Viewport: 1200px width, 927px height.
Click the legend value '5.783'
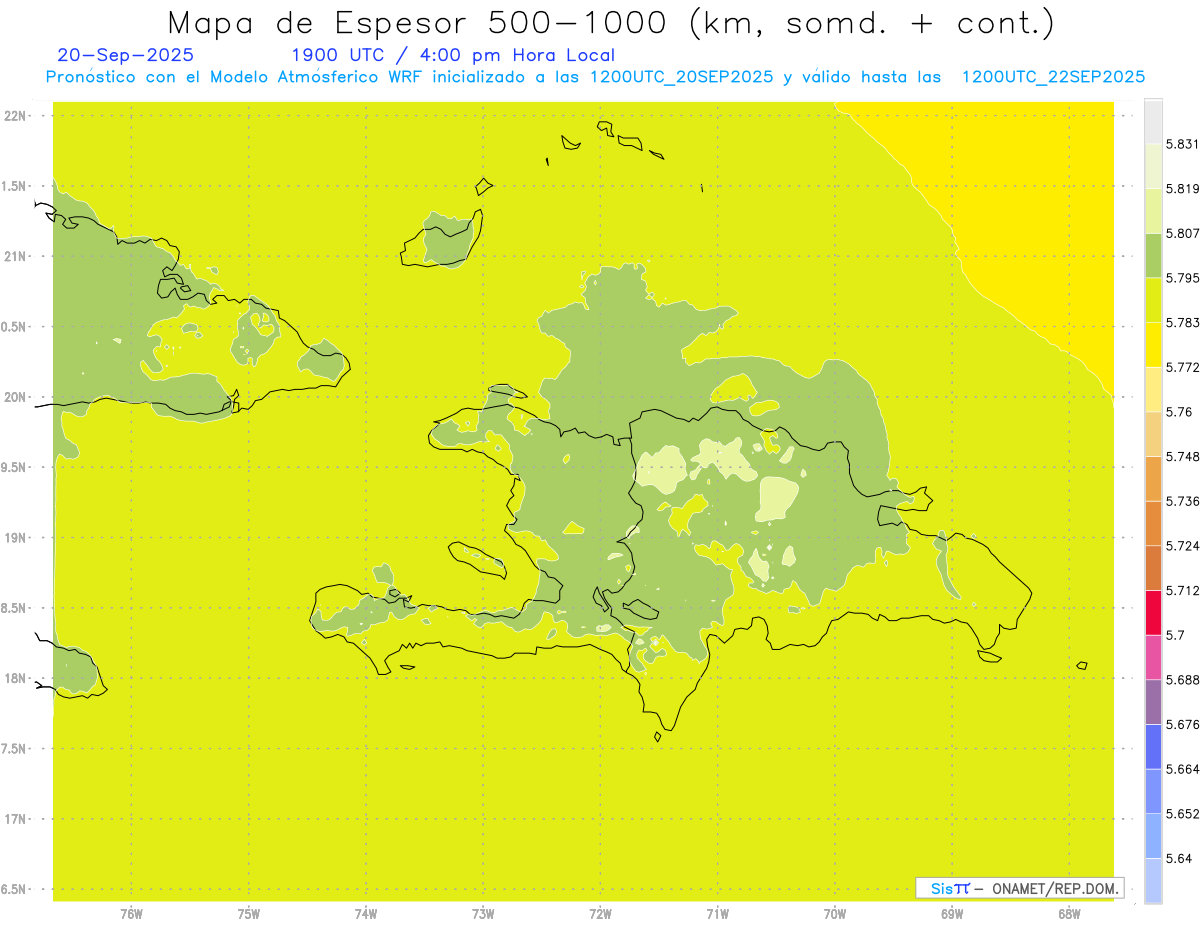(1183, 322)
